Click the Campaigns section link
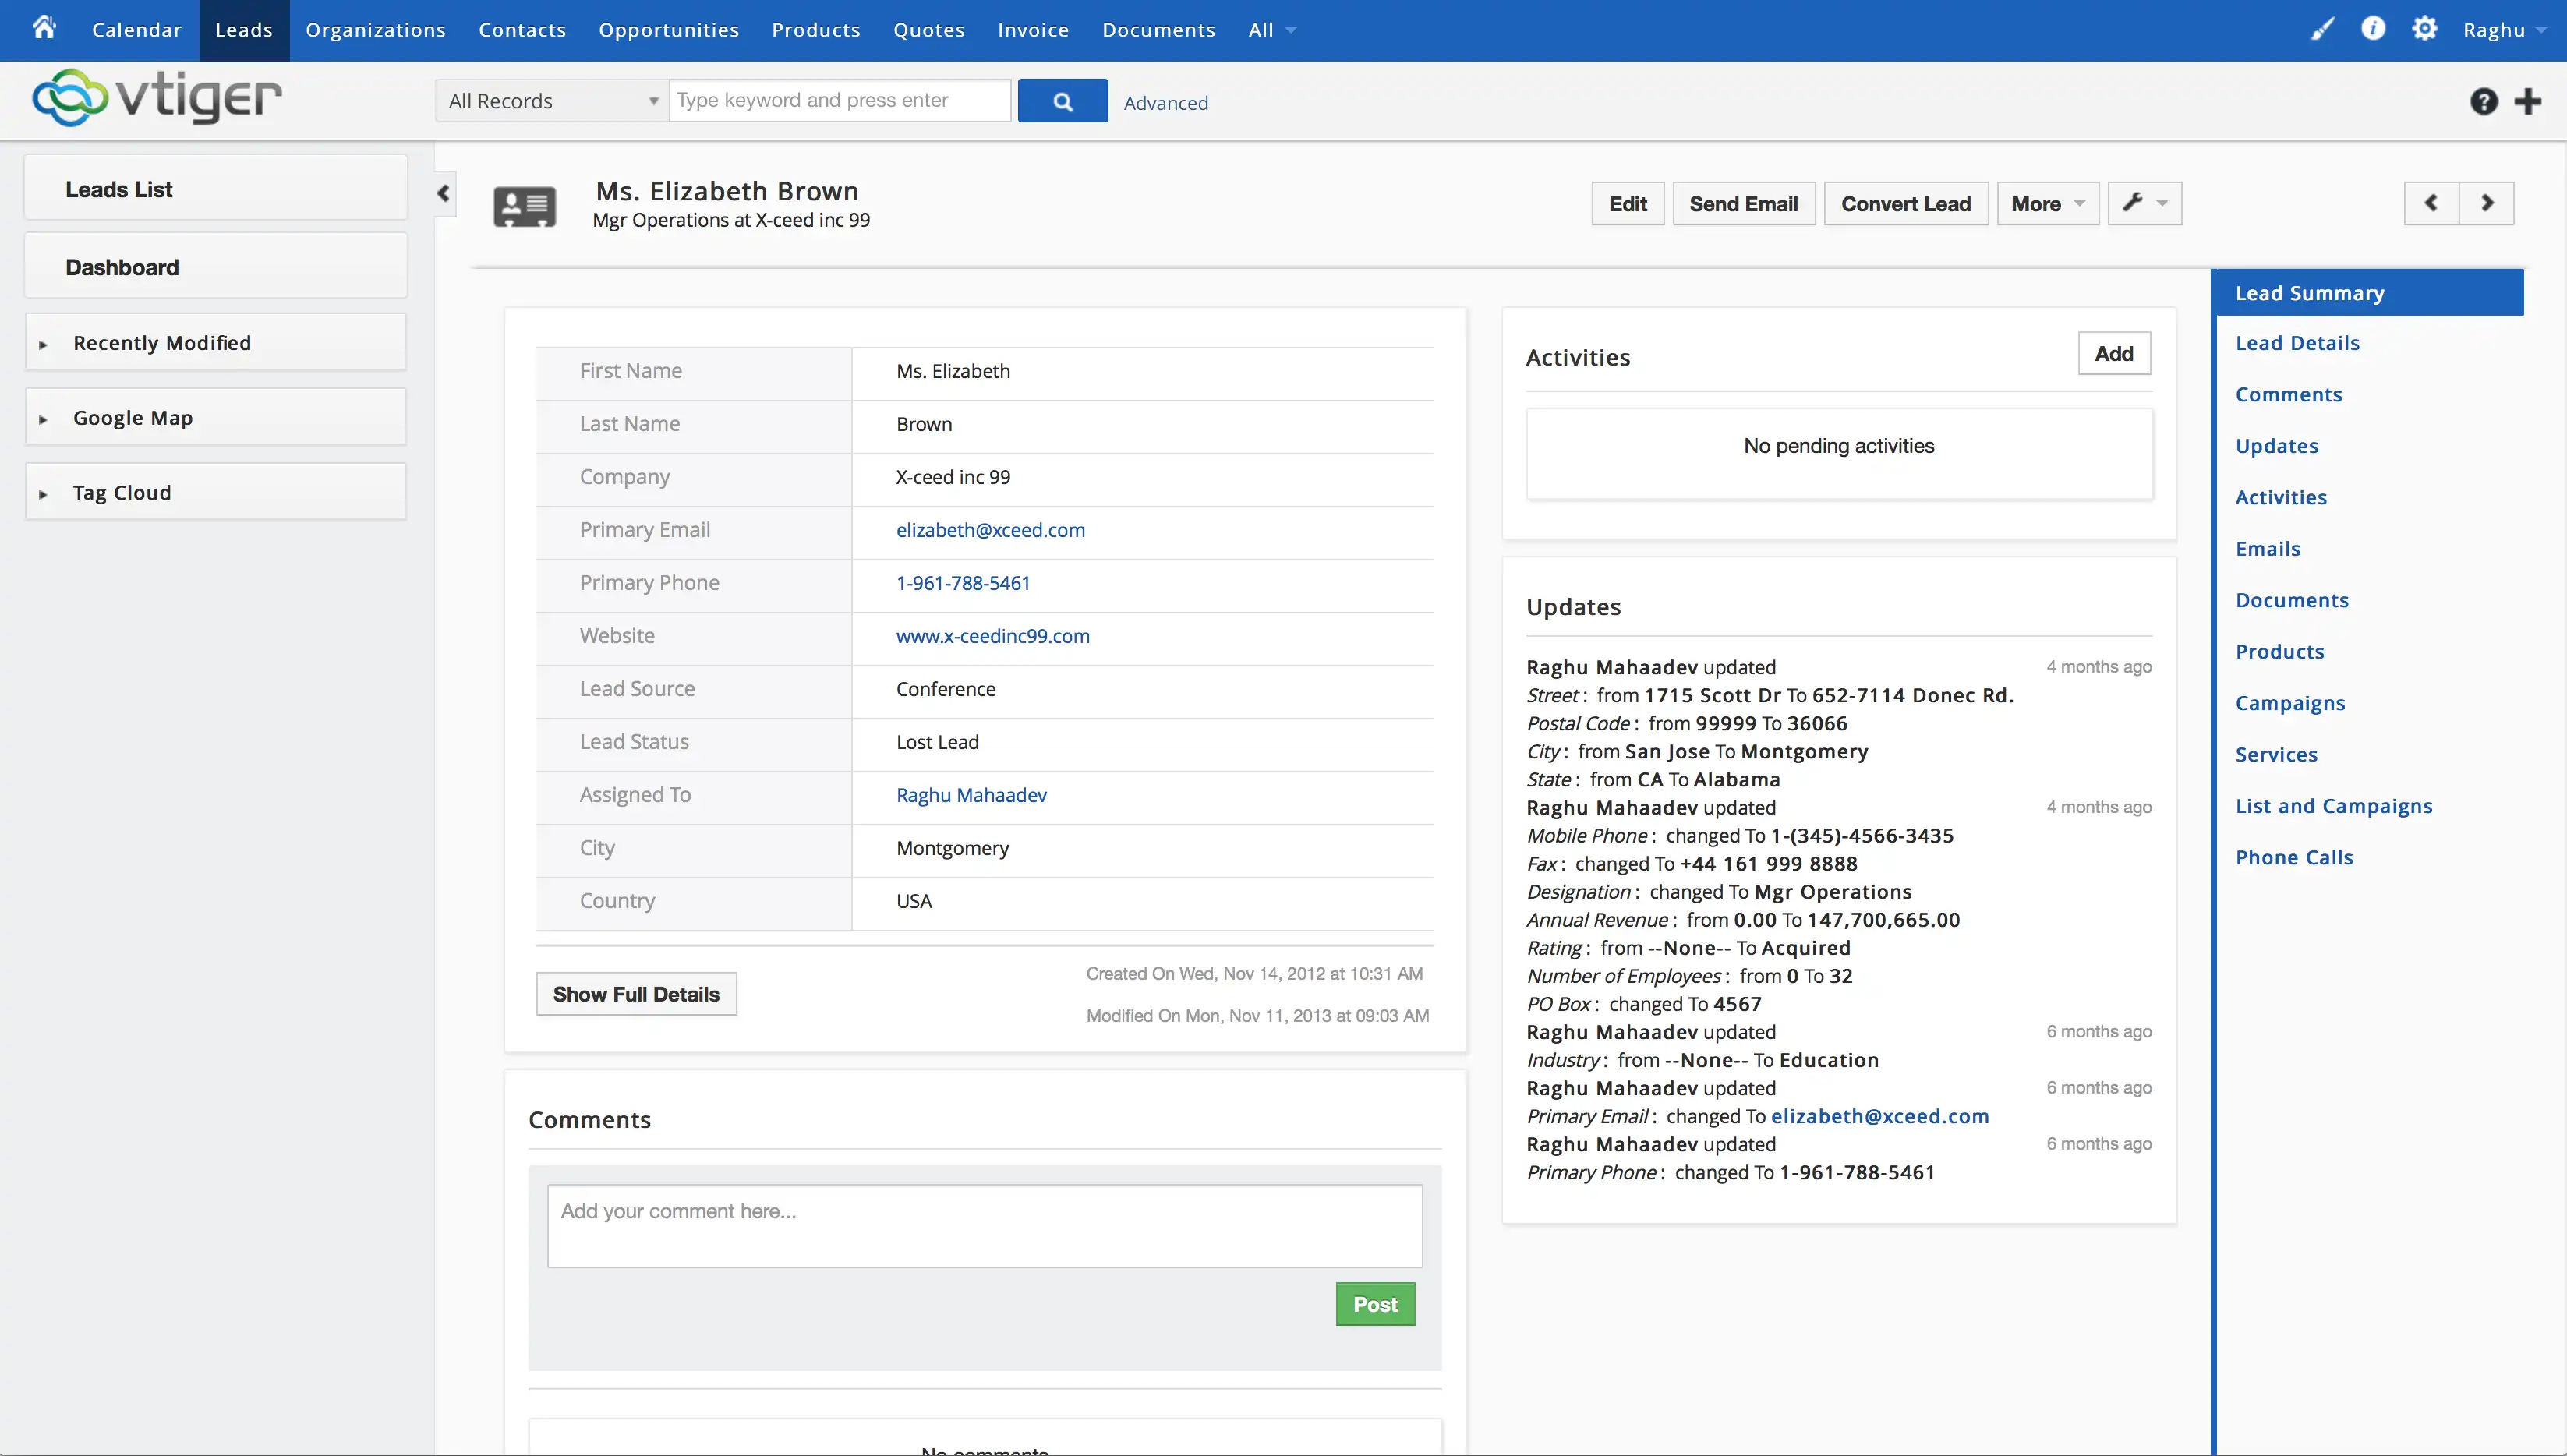This screenshot has width=2567, height=1456. [x=2290, y=701]
